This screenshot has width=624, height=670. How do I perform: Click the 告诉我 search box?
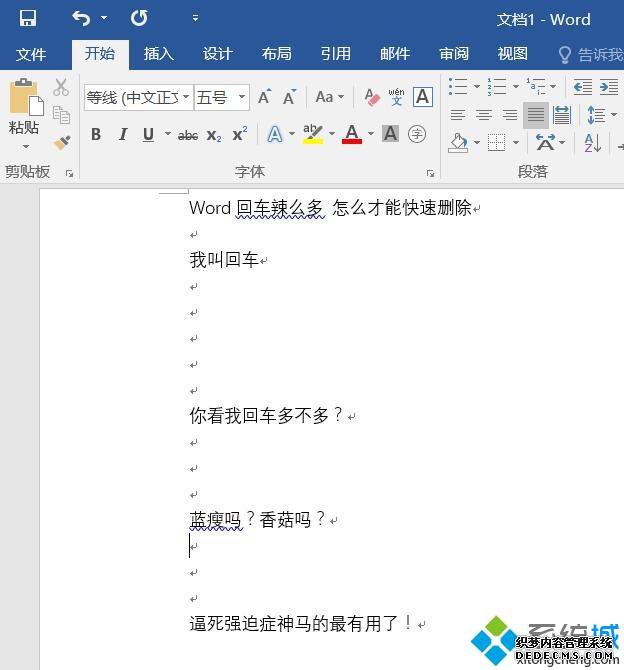(x=591, y=55)
